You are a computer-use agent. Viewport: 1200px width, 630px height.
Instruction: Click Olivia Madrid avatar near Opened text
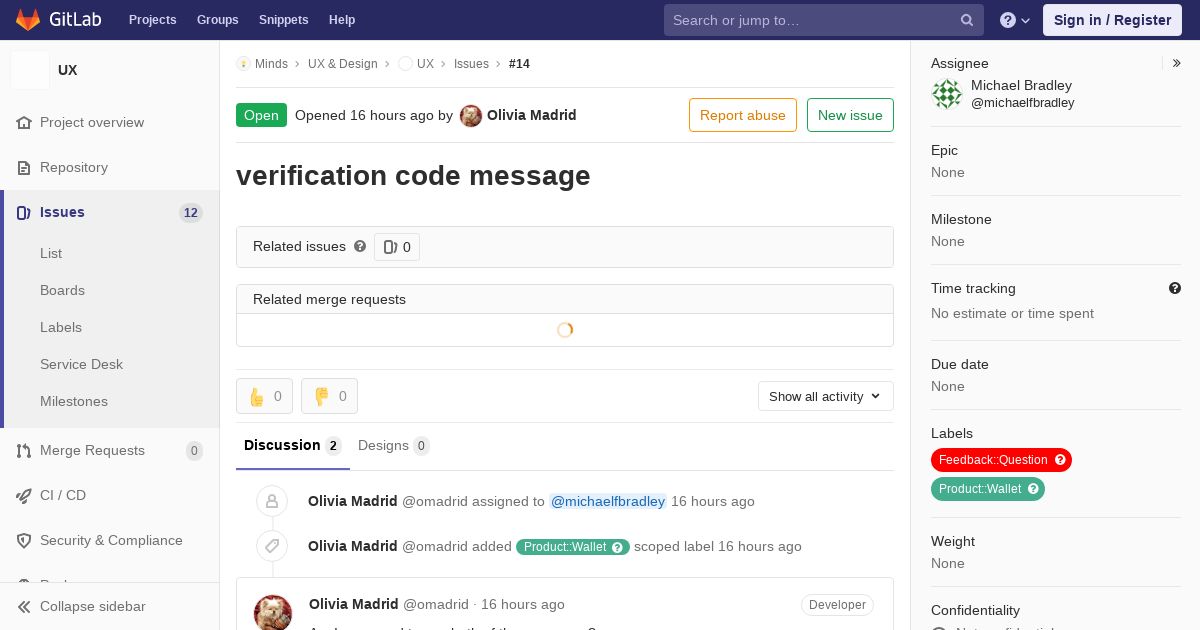(471, 116)
